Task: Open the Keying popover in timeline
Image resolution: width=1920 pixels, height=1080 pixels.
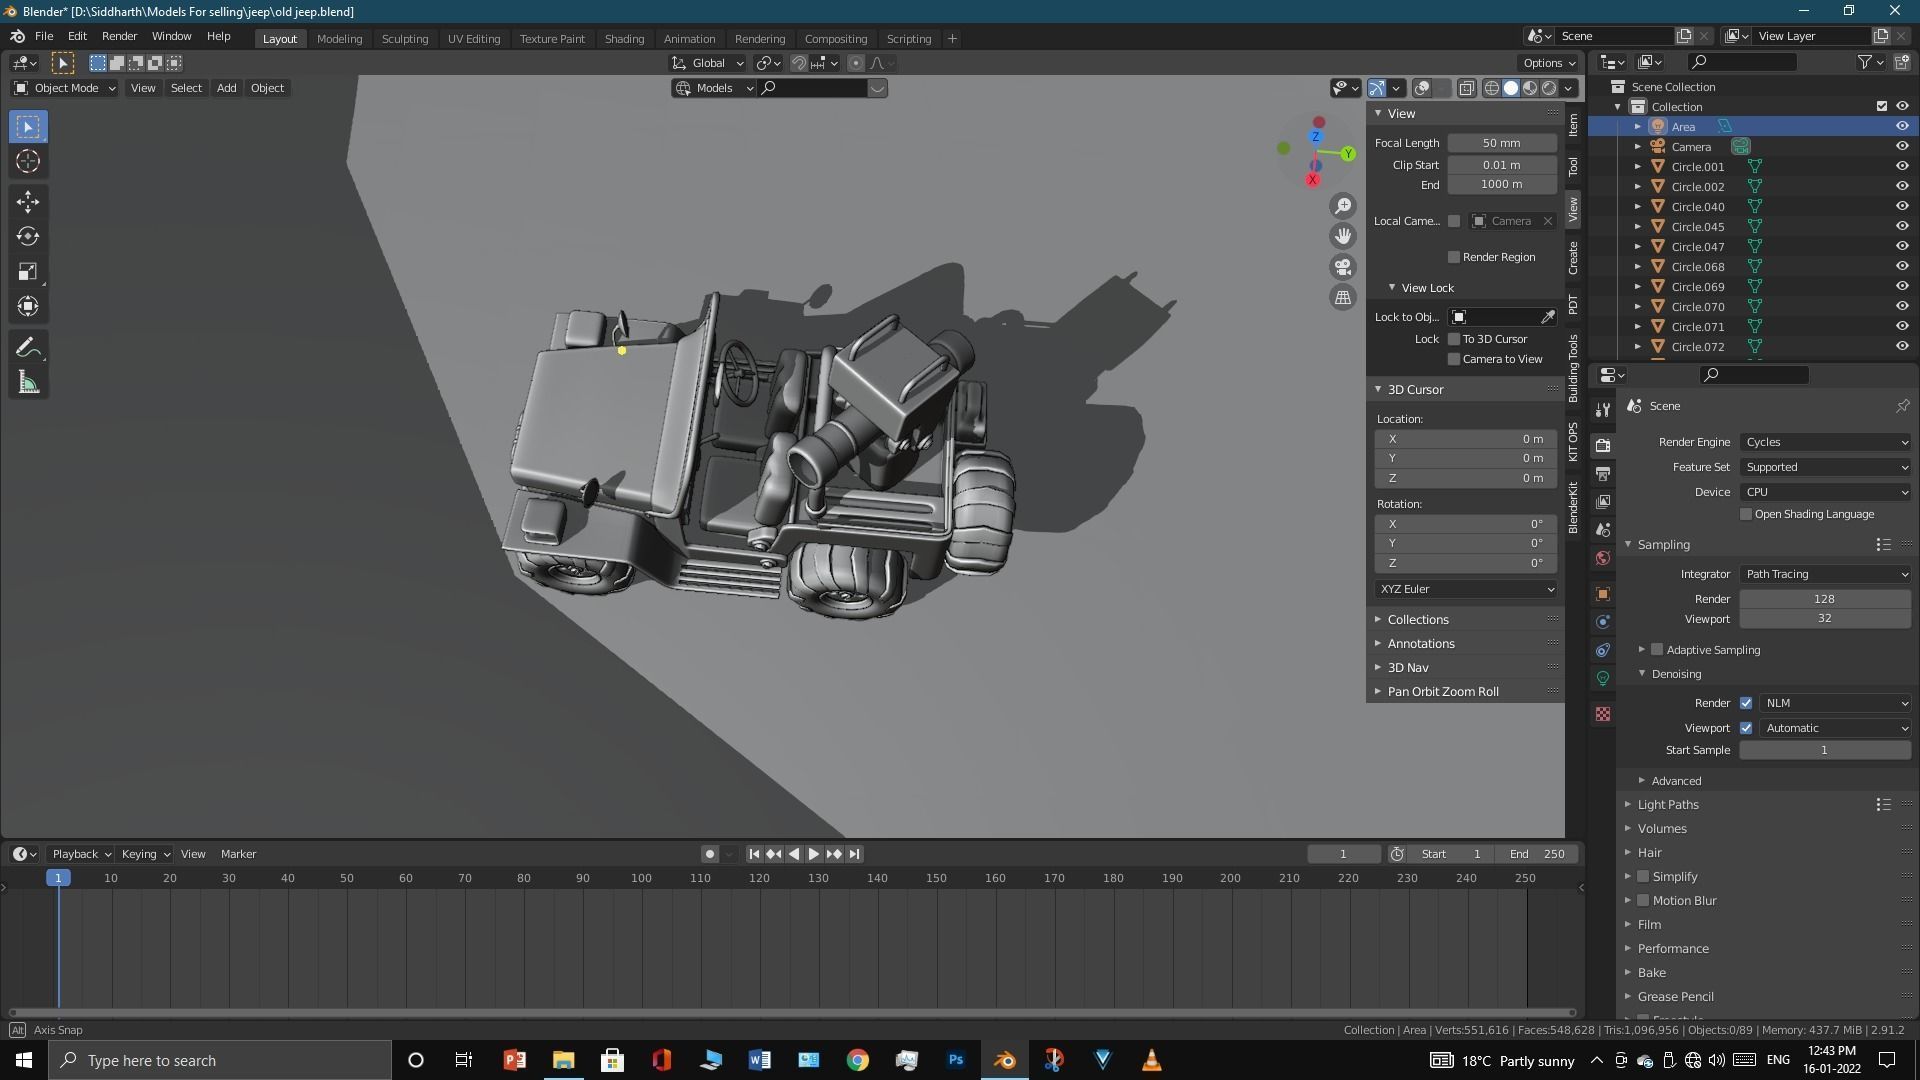Action: pos(146,854)
